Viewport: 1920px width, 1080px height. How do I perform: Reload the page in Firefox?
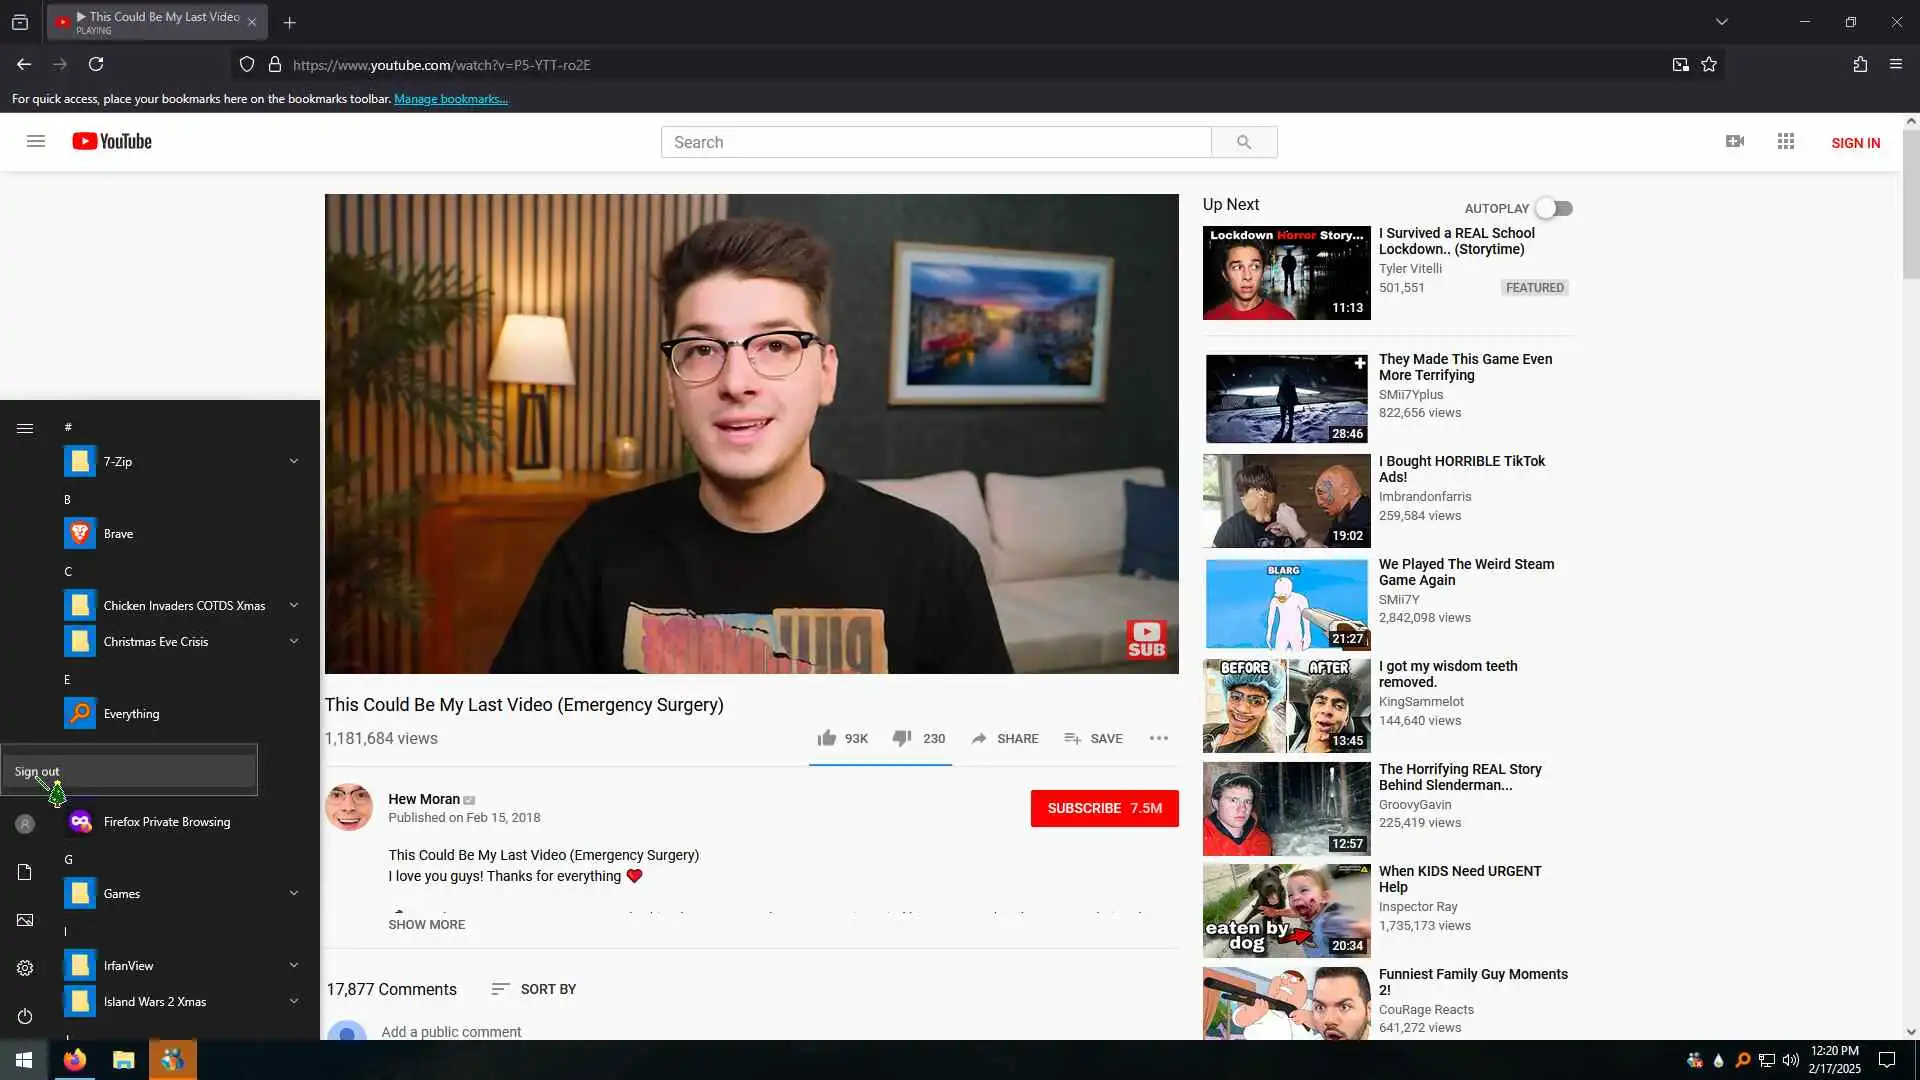(x=96, y=65)
